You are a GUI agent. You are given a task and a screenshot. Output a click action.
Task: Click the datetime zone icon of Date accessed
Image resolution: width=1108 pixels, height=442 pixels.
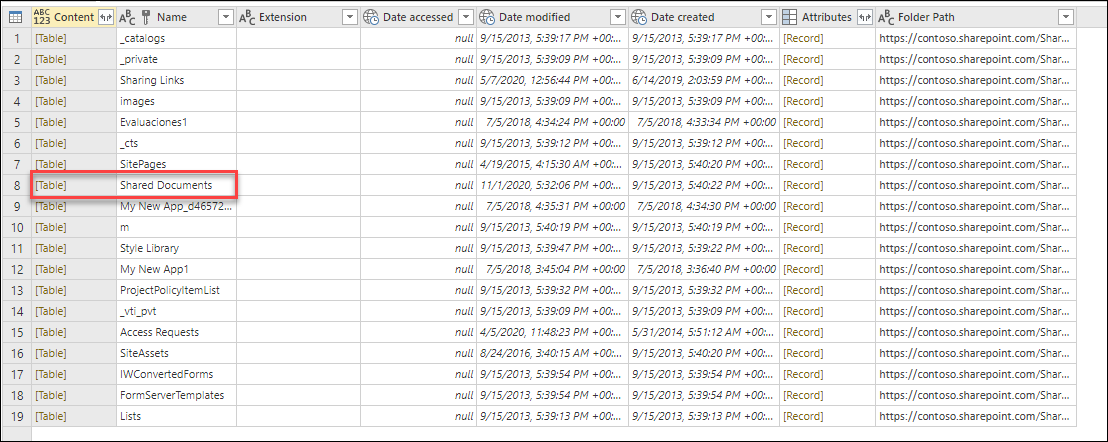371,17
